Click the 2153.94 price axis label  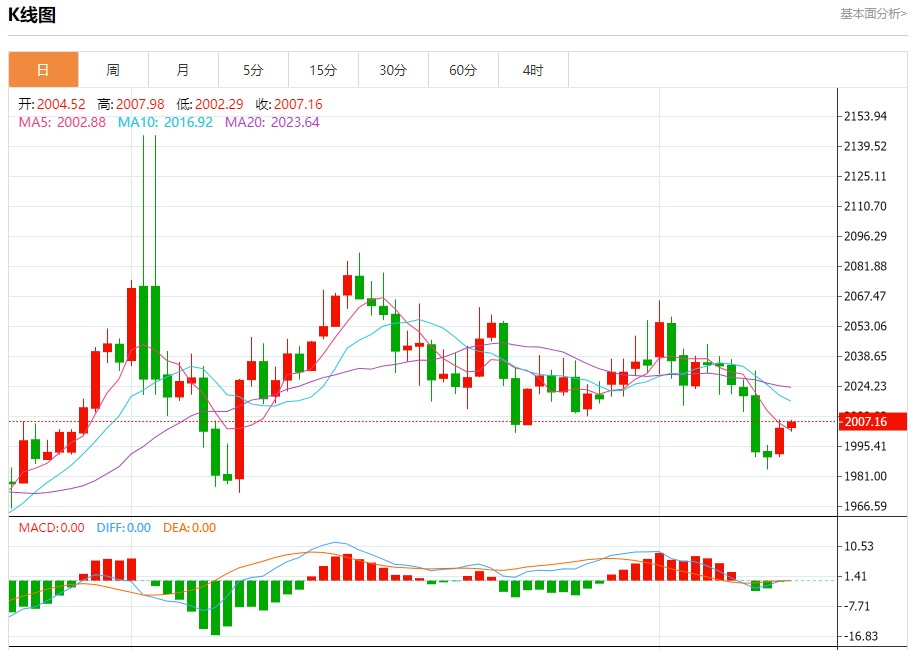[865, 116]
